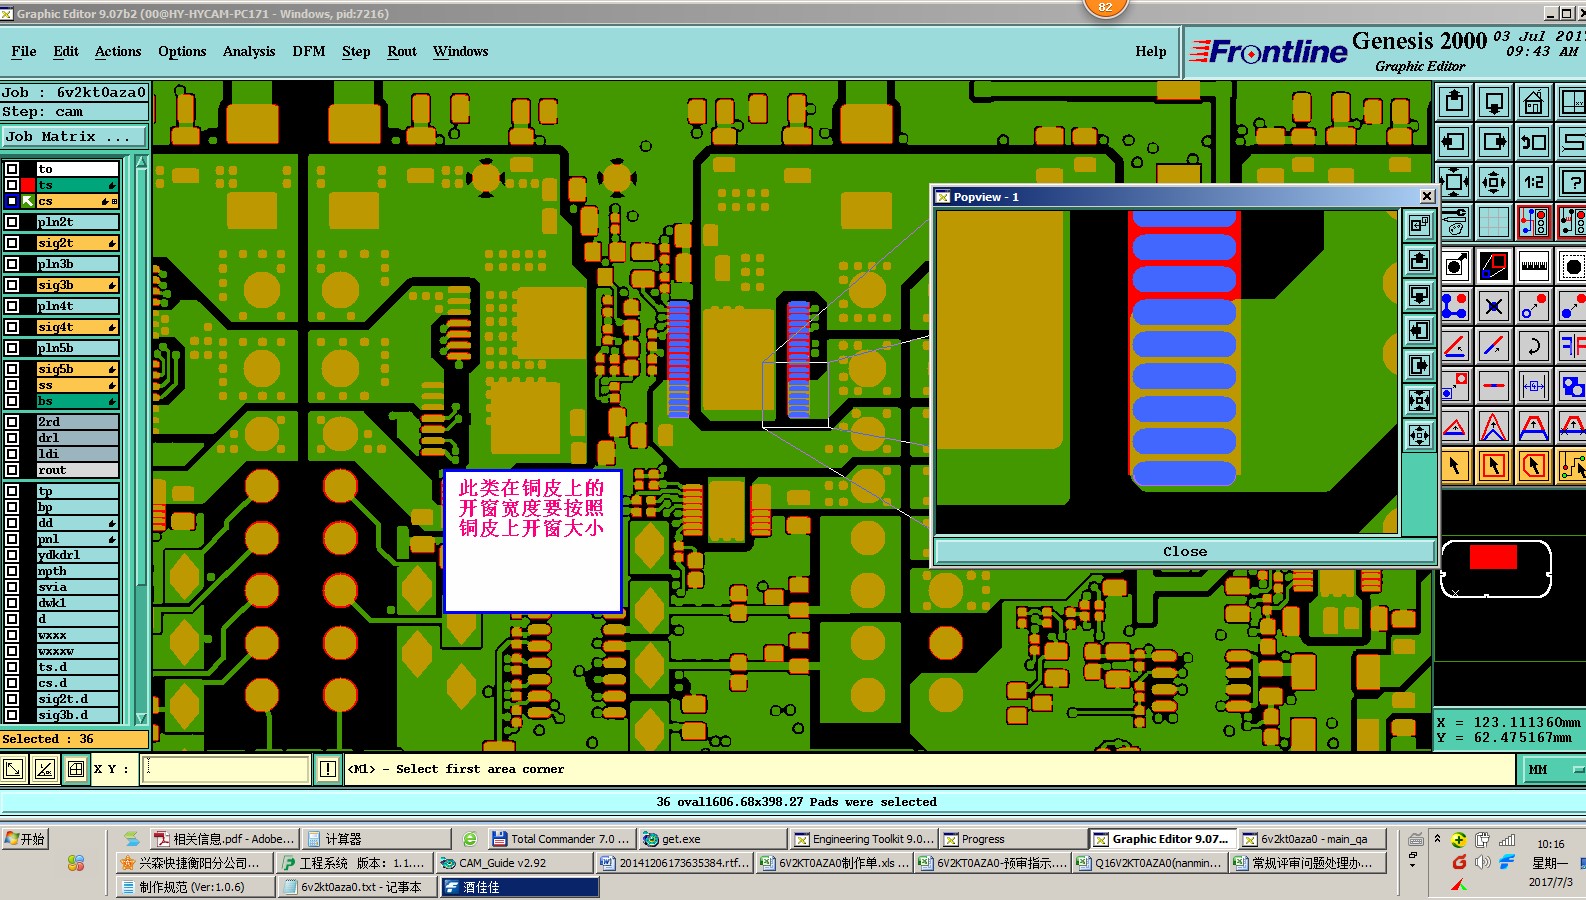Image resolution: width=1586 pixels, height=900 pixels.
Task: Select the 1:2 zoom scale icon
Action: pyautogui.click(x=1533, y=181)
